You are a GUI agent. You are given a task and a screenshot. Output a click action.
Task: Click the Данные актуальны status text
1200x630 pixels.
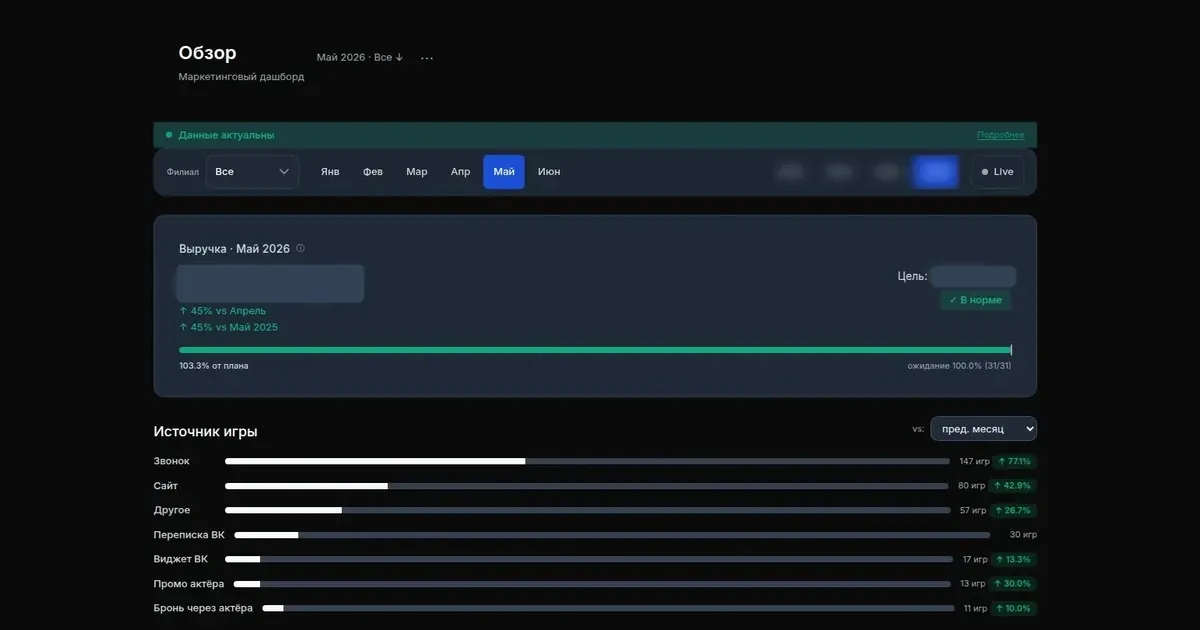[x=226, y=135]
